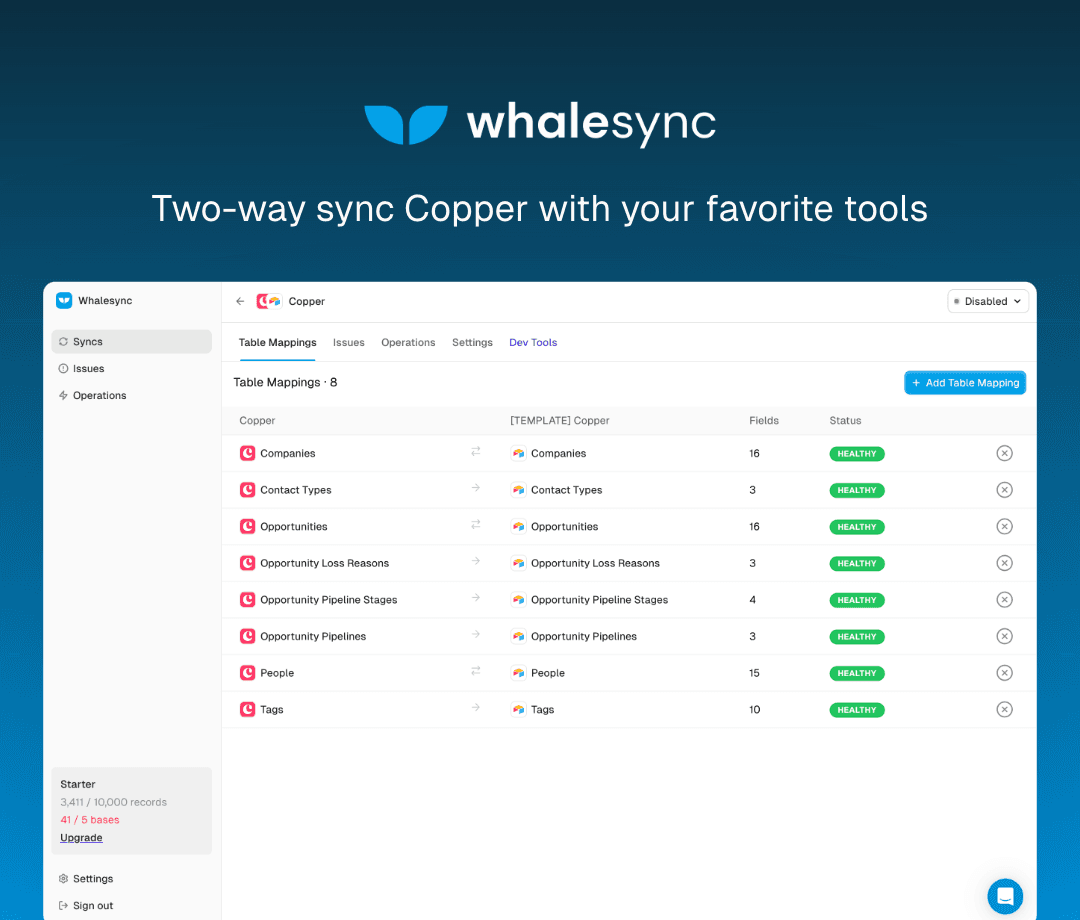
Task: Click the Whalesync logo icon in sidebar
Action: coord(64,300)
